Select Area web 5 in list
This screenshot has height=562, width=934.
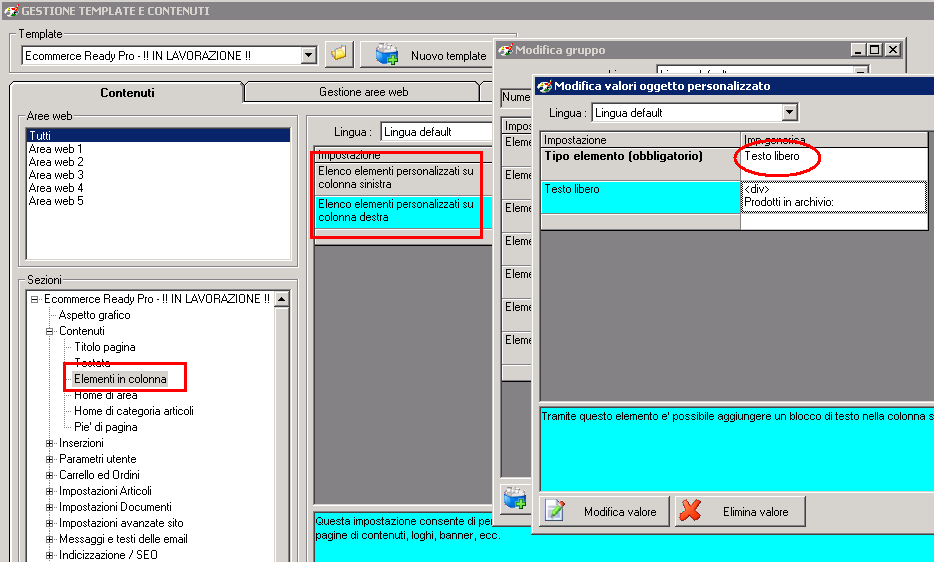[x=56, y=201]
